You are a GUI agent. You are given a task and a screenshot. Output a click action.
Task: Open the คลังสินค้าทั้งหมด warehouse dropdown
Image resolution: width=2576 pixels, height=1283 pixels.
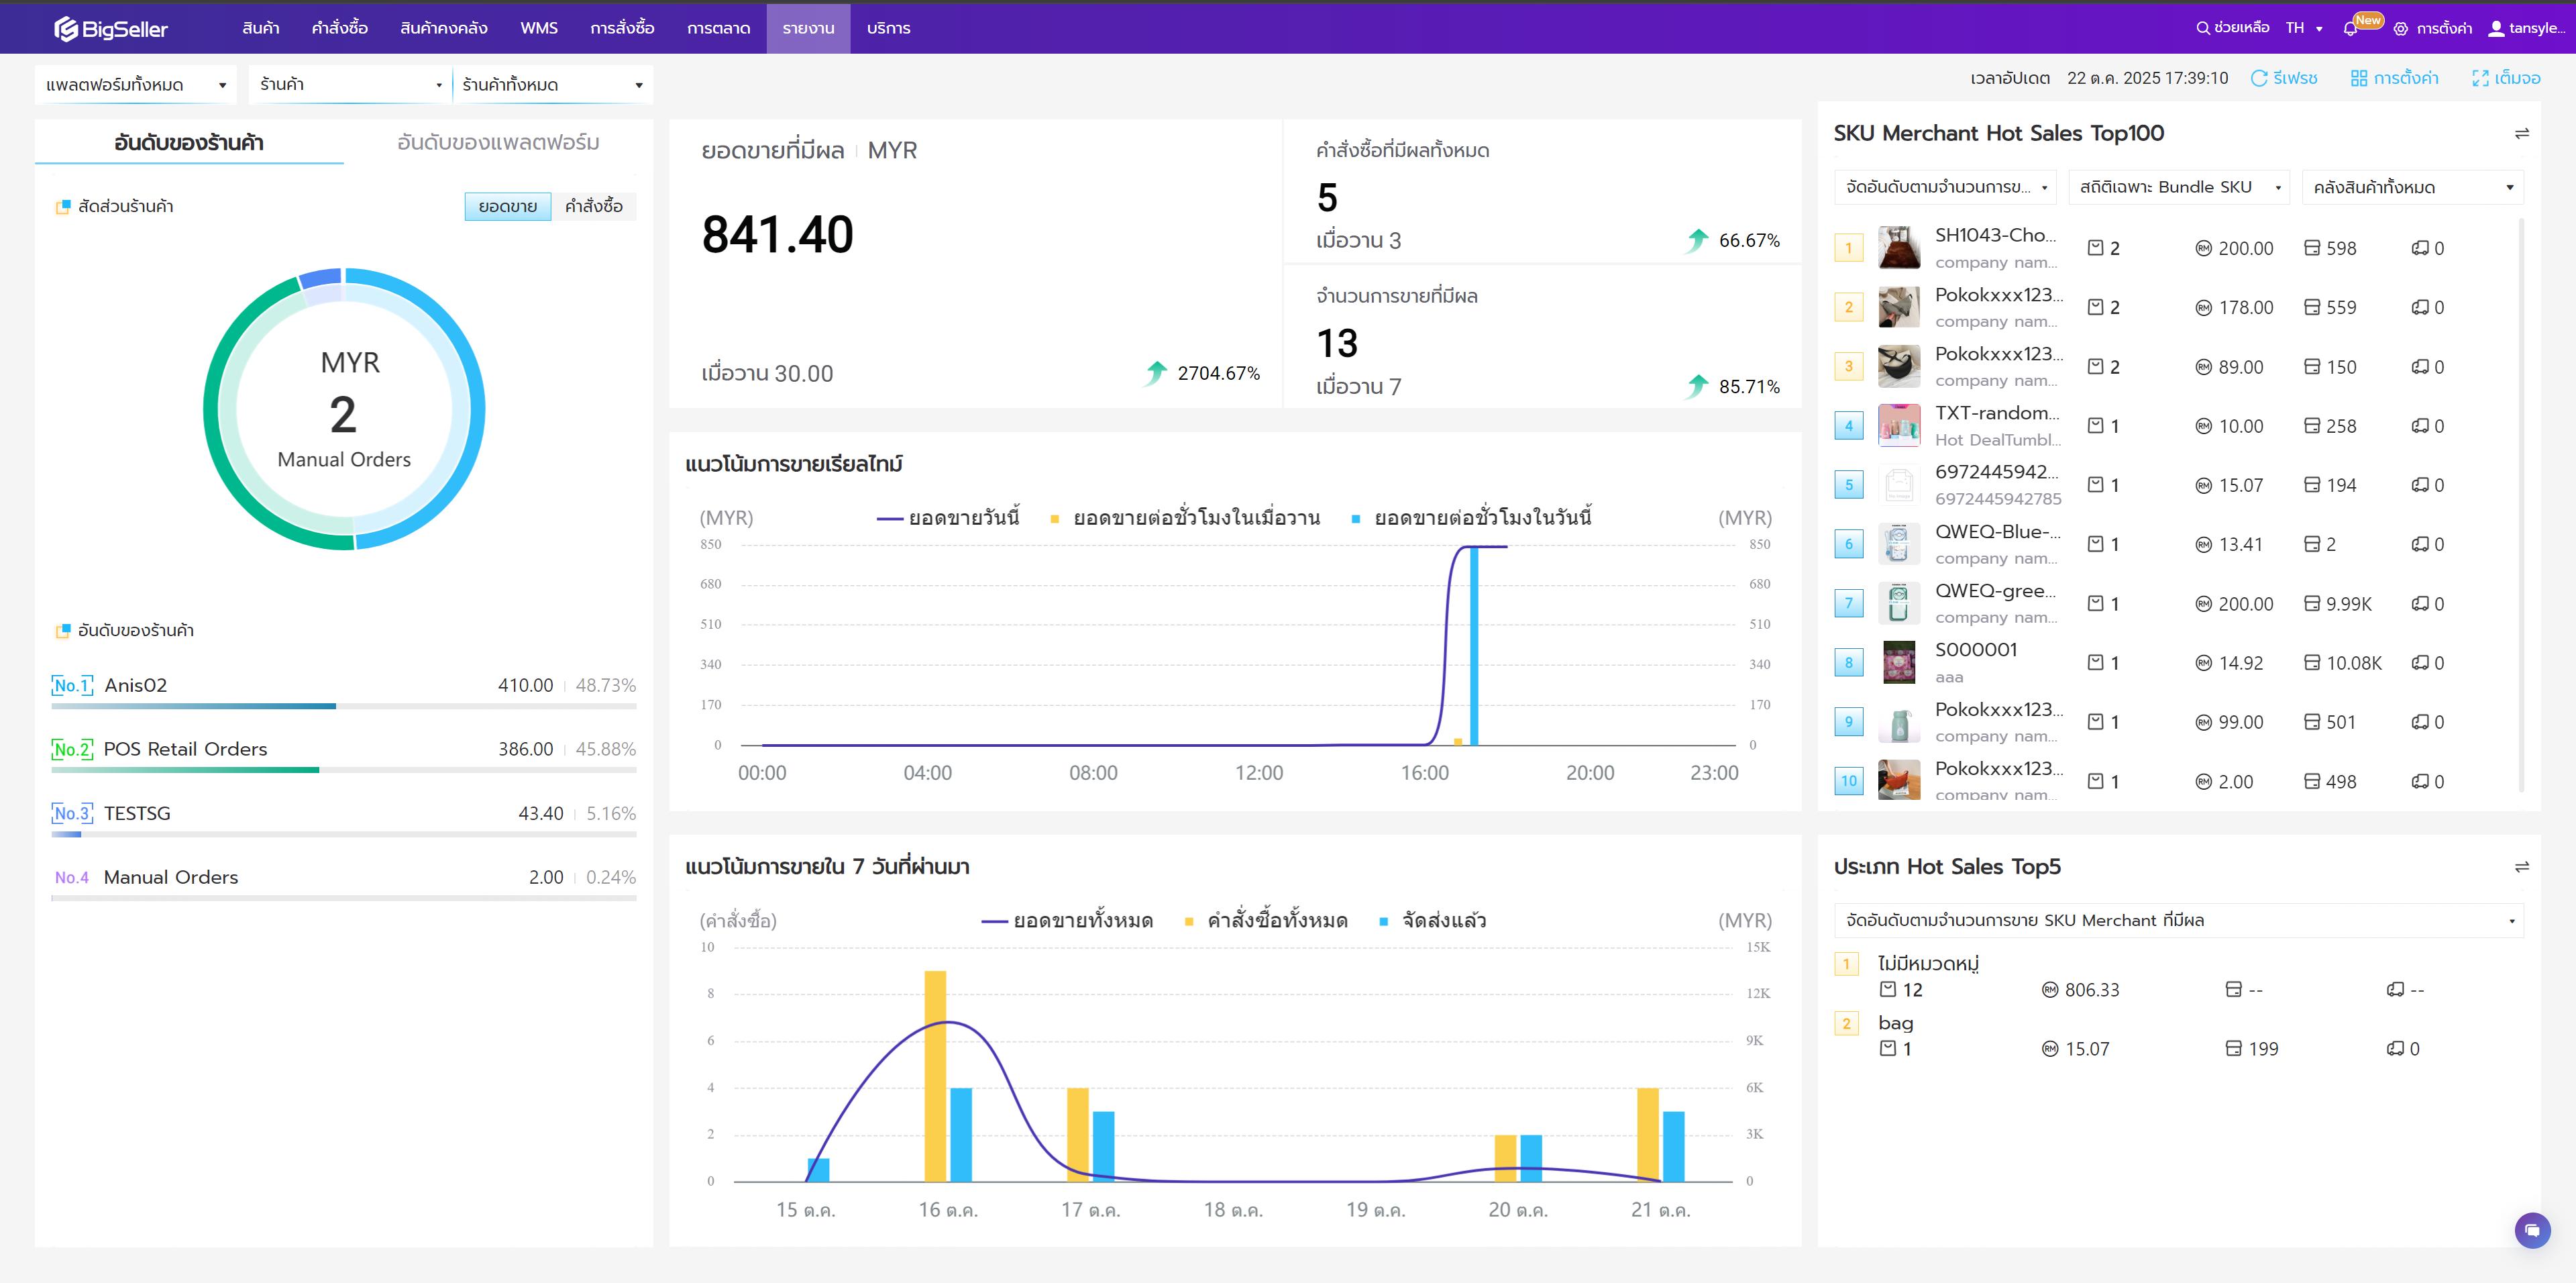pyautogui.click(x=2412, y=188)
